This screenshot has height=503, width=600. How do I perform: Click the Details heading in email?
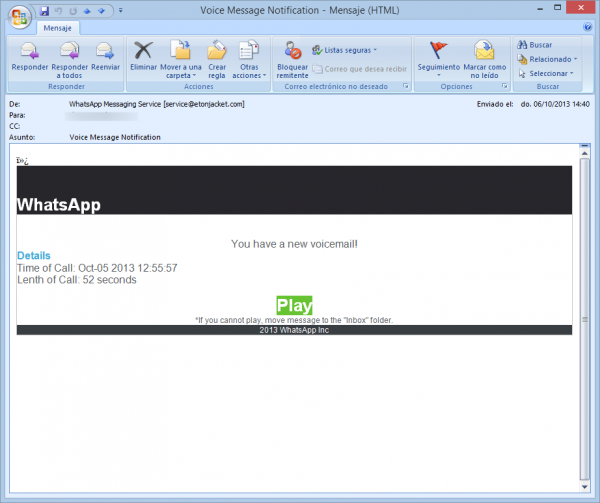coord(34,256)
